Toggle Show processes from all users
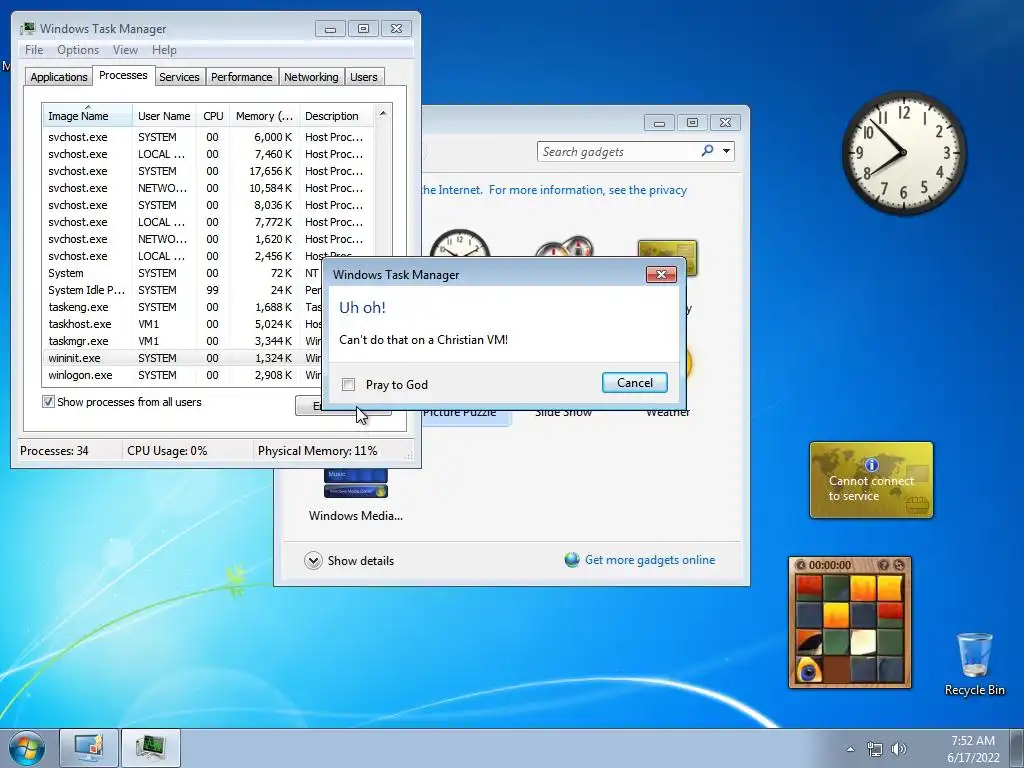 pos(48,402)
